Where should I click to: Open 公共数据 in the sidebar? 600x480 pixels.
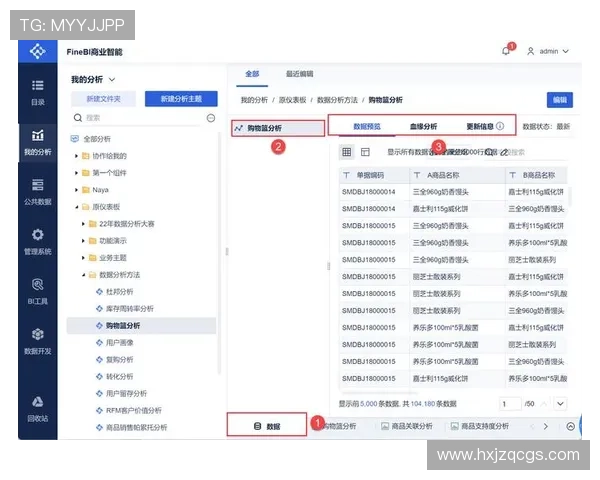(38, 192)
